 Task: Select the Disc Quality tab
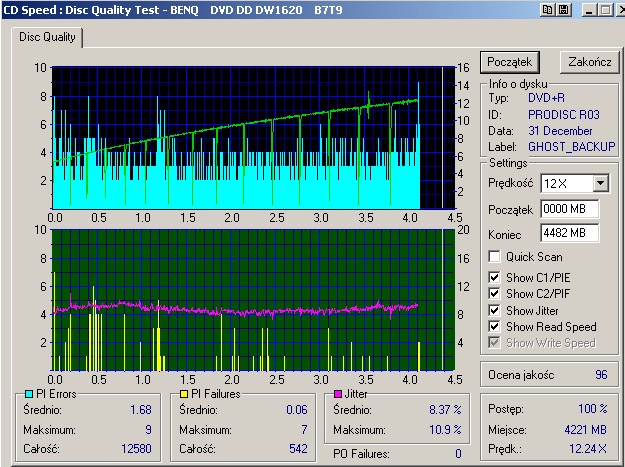tap(47, 37)
